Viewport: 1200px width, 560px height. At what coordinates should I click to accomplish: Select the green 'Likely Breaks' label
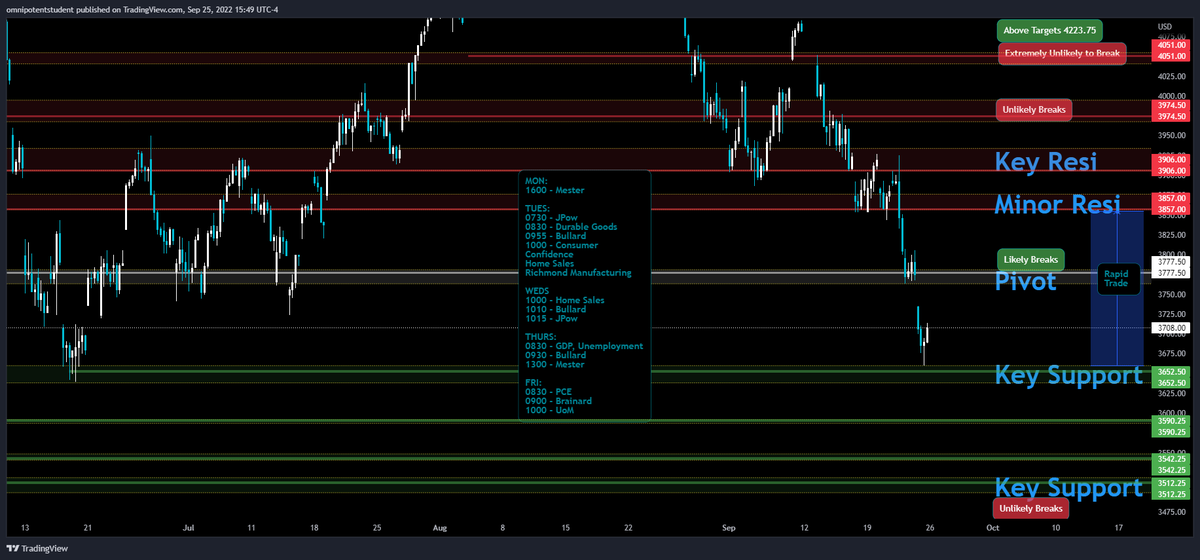click(1031, 259)
